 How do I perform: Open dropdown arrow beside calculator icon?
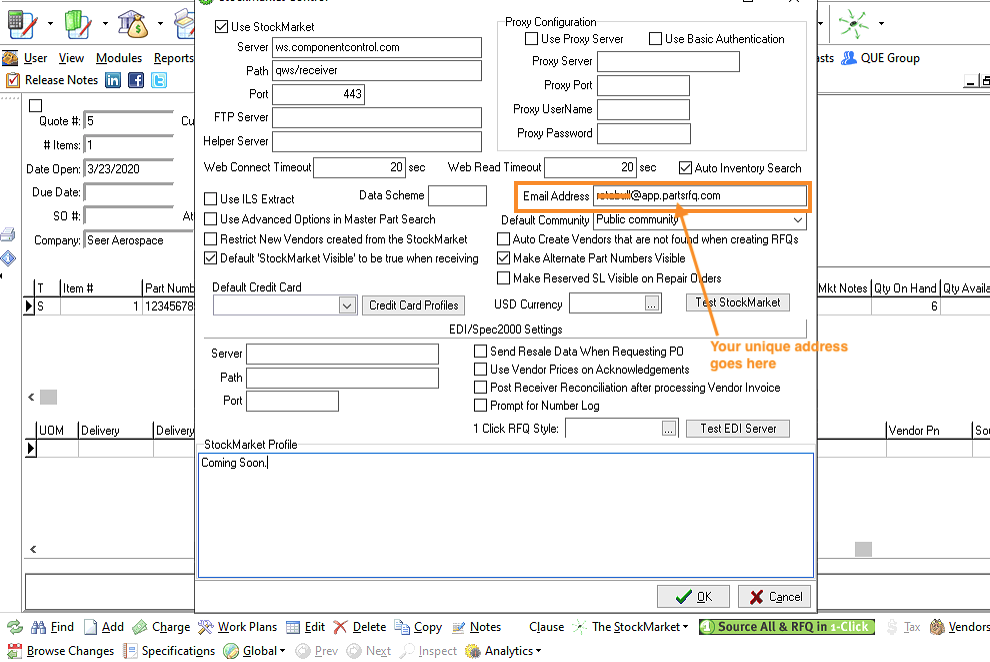(x=50, y=24)
